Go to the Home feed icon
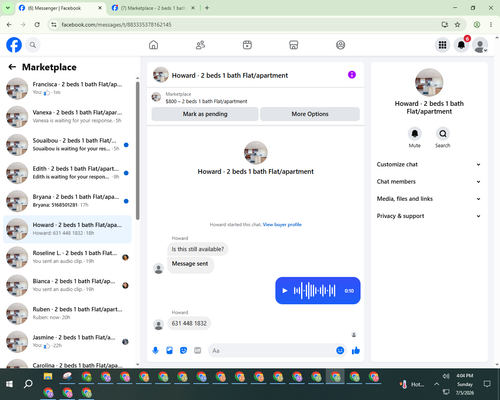The image size is (500, 400). [x=153, y=45]
